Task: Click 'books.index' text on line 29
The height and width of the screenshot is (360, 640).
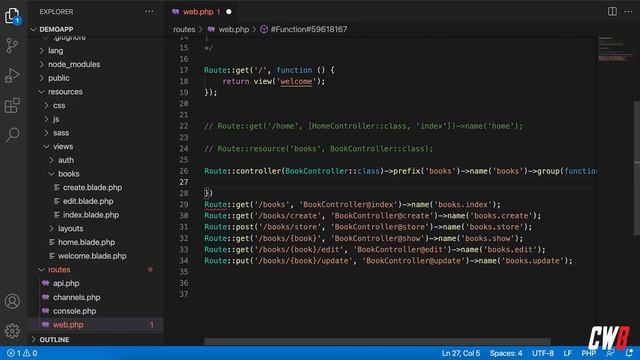Action: [463, 204]
